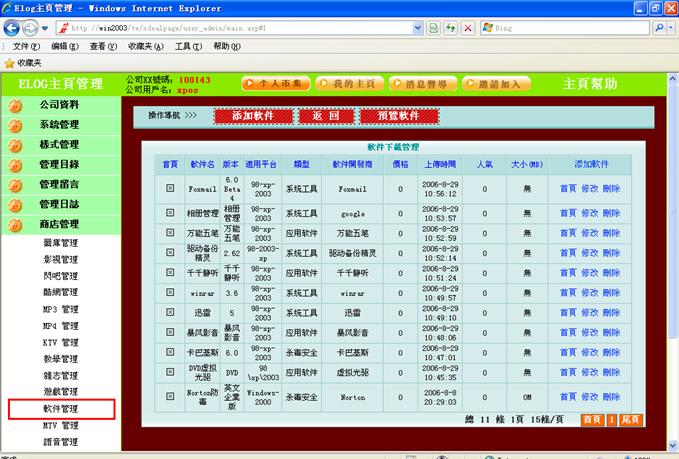The image size is (679, 459).
Task: Click 刪除 link in the Norton row
Action: 611,398
